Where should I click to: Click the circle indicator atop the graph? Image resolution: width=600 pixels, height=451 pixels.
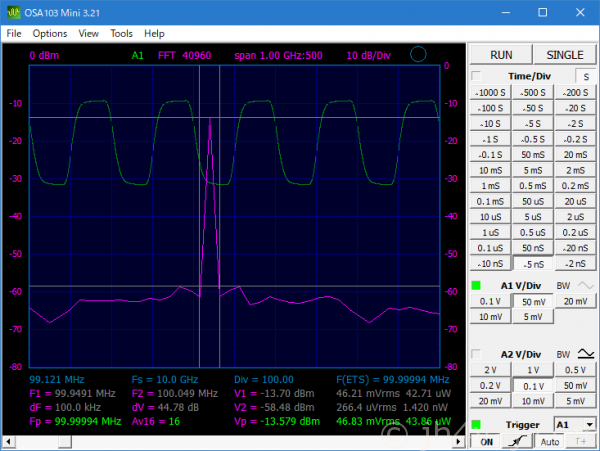[x=418, y=54]
